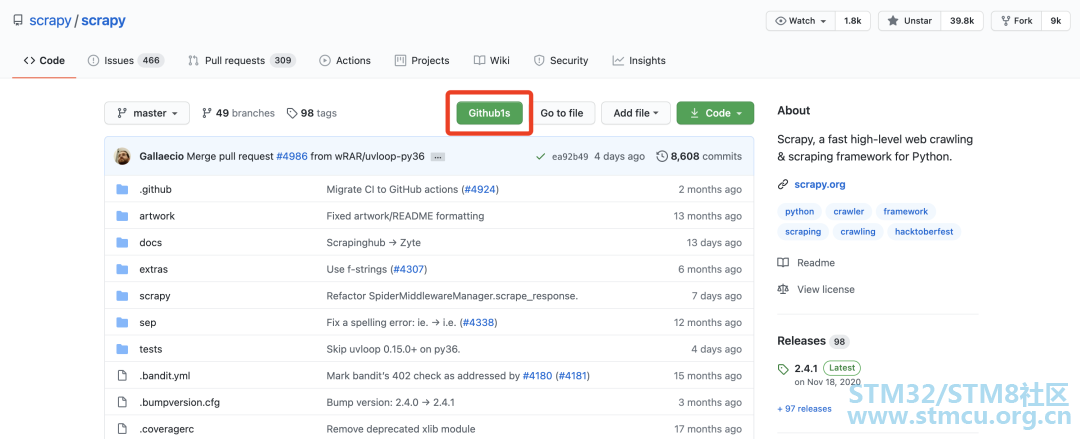Image resolution: width=1080 pixels, height=439 pixels.
Task: Open pull request #4986 link
Action: pos(292,156)
